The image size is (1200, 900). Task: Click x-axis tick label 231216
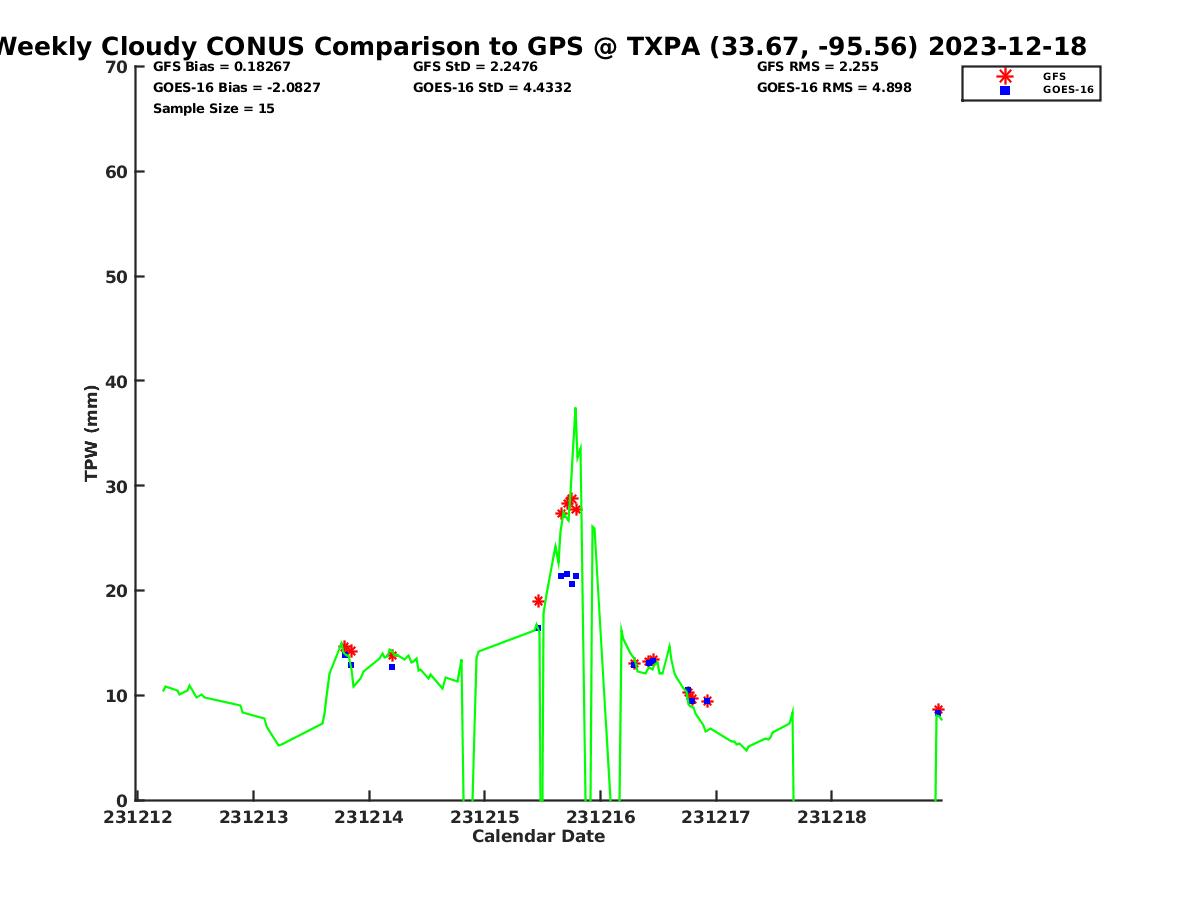point(600,817)
